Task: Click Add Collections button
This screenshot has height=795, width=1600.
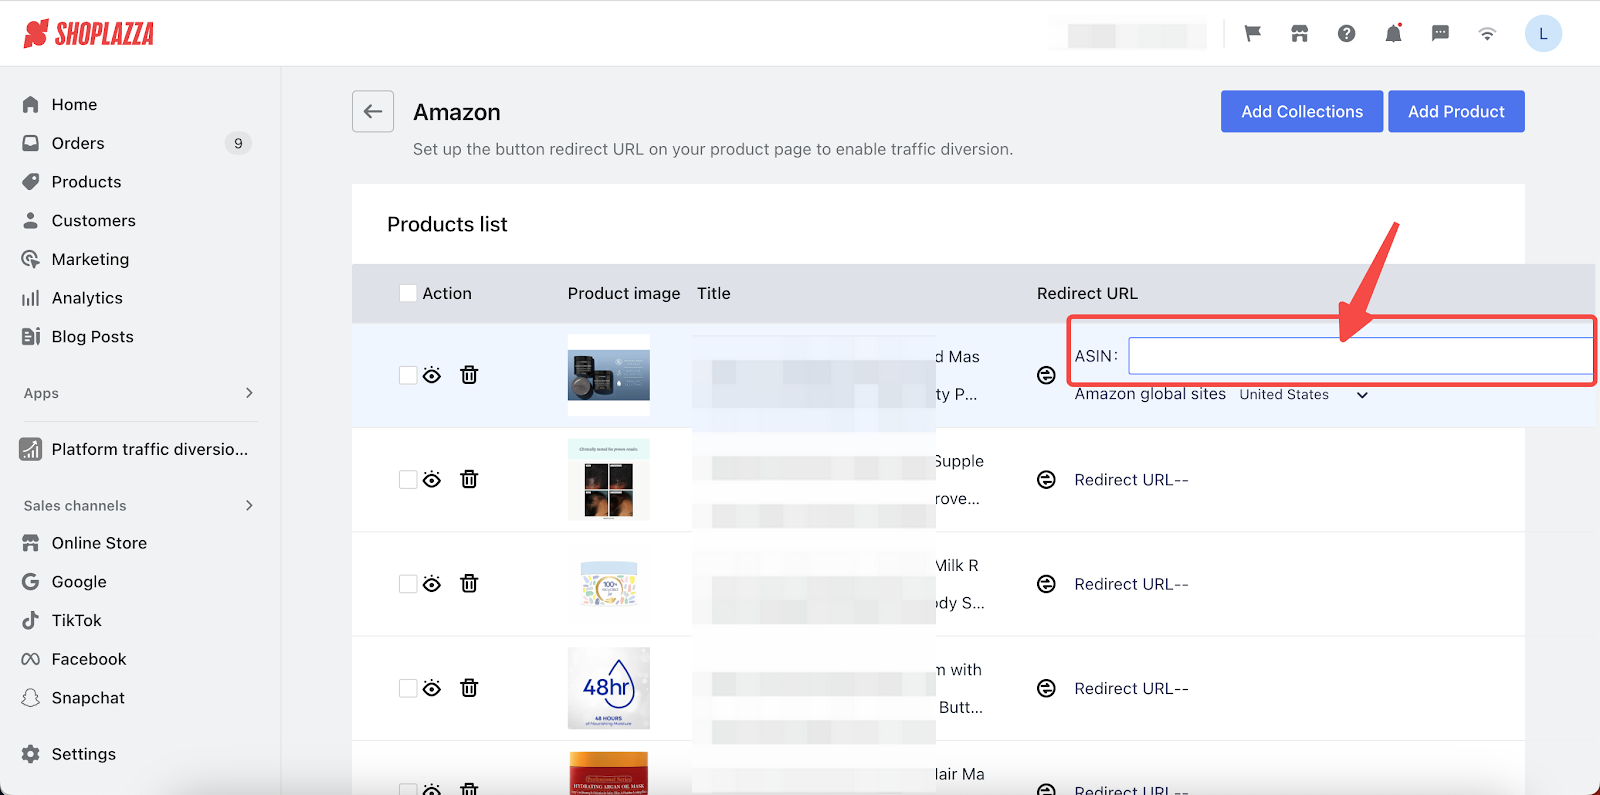Action: [1302, 111]
